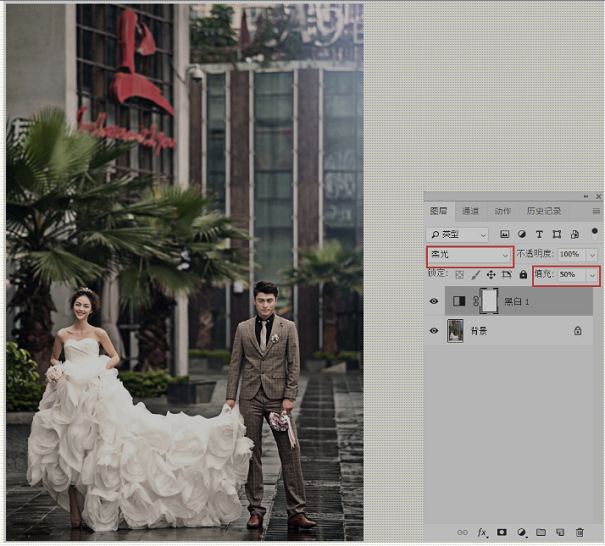
Task: Filter layers by adjustment layer icon
Action: coord(522,234)
